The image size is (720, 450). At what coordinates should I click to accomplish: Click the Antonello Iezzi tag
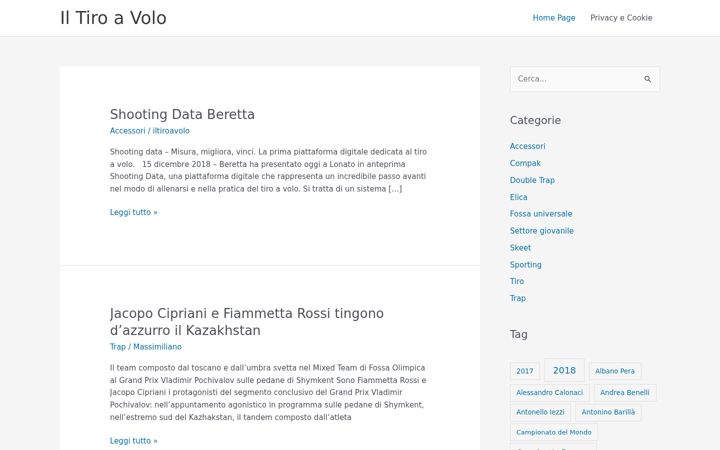pos(540,412)
